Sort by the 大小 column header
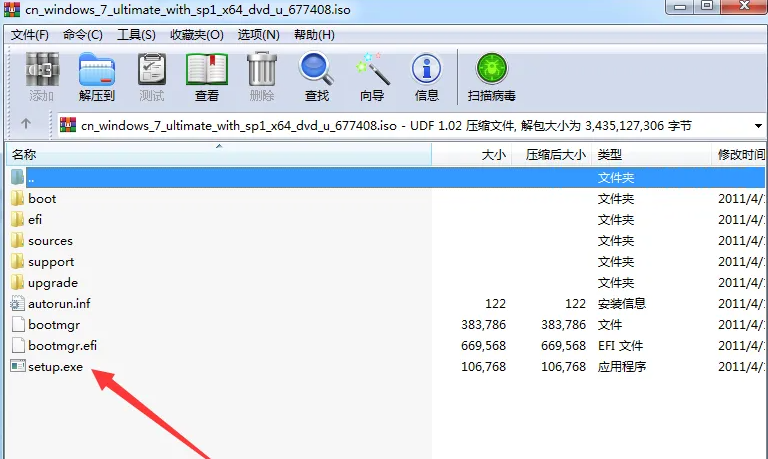Viewport: 768px width, 459px height. coord(472,155)
